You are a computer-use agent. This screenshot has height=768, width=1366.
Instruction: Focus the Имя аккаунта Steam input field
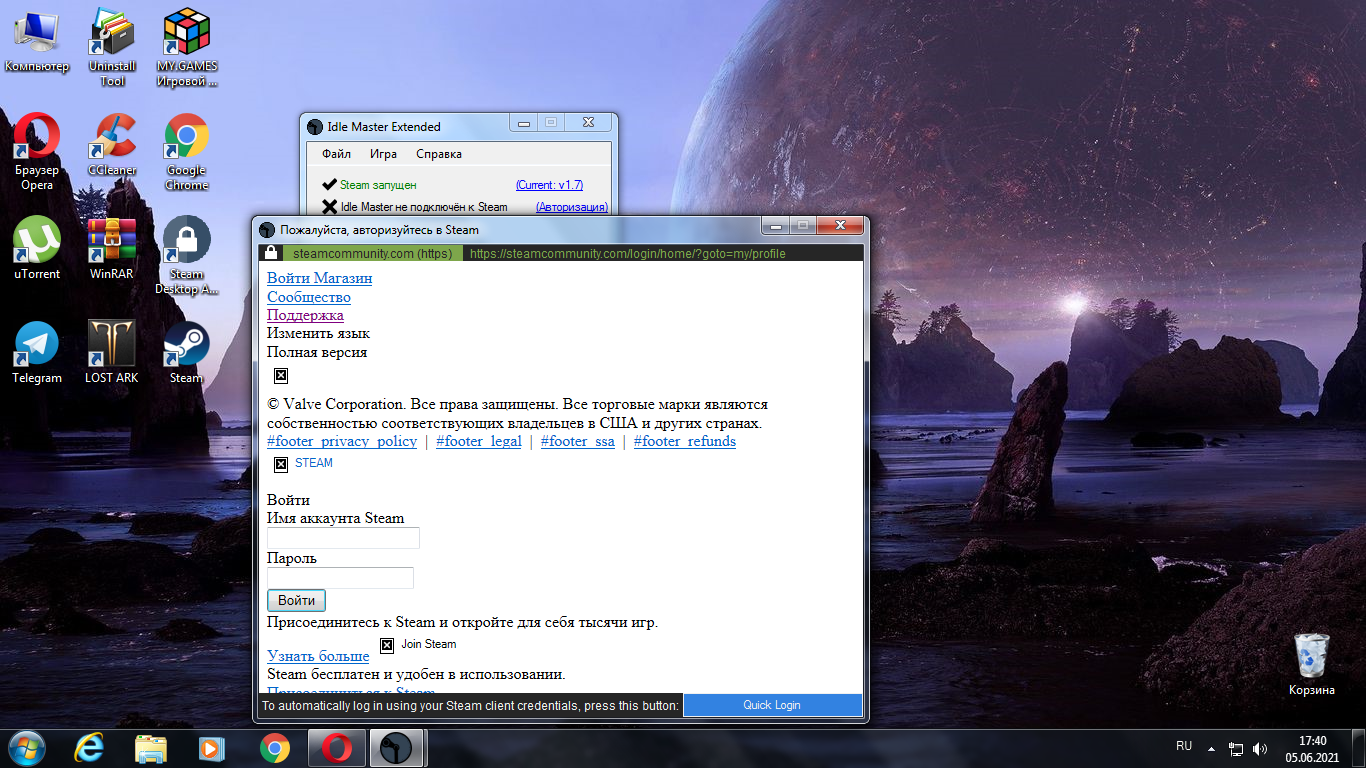[x=343, y=538]
